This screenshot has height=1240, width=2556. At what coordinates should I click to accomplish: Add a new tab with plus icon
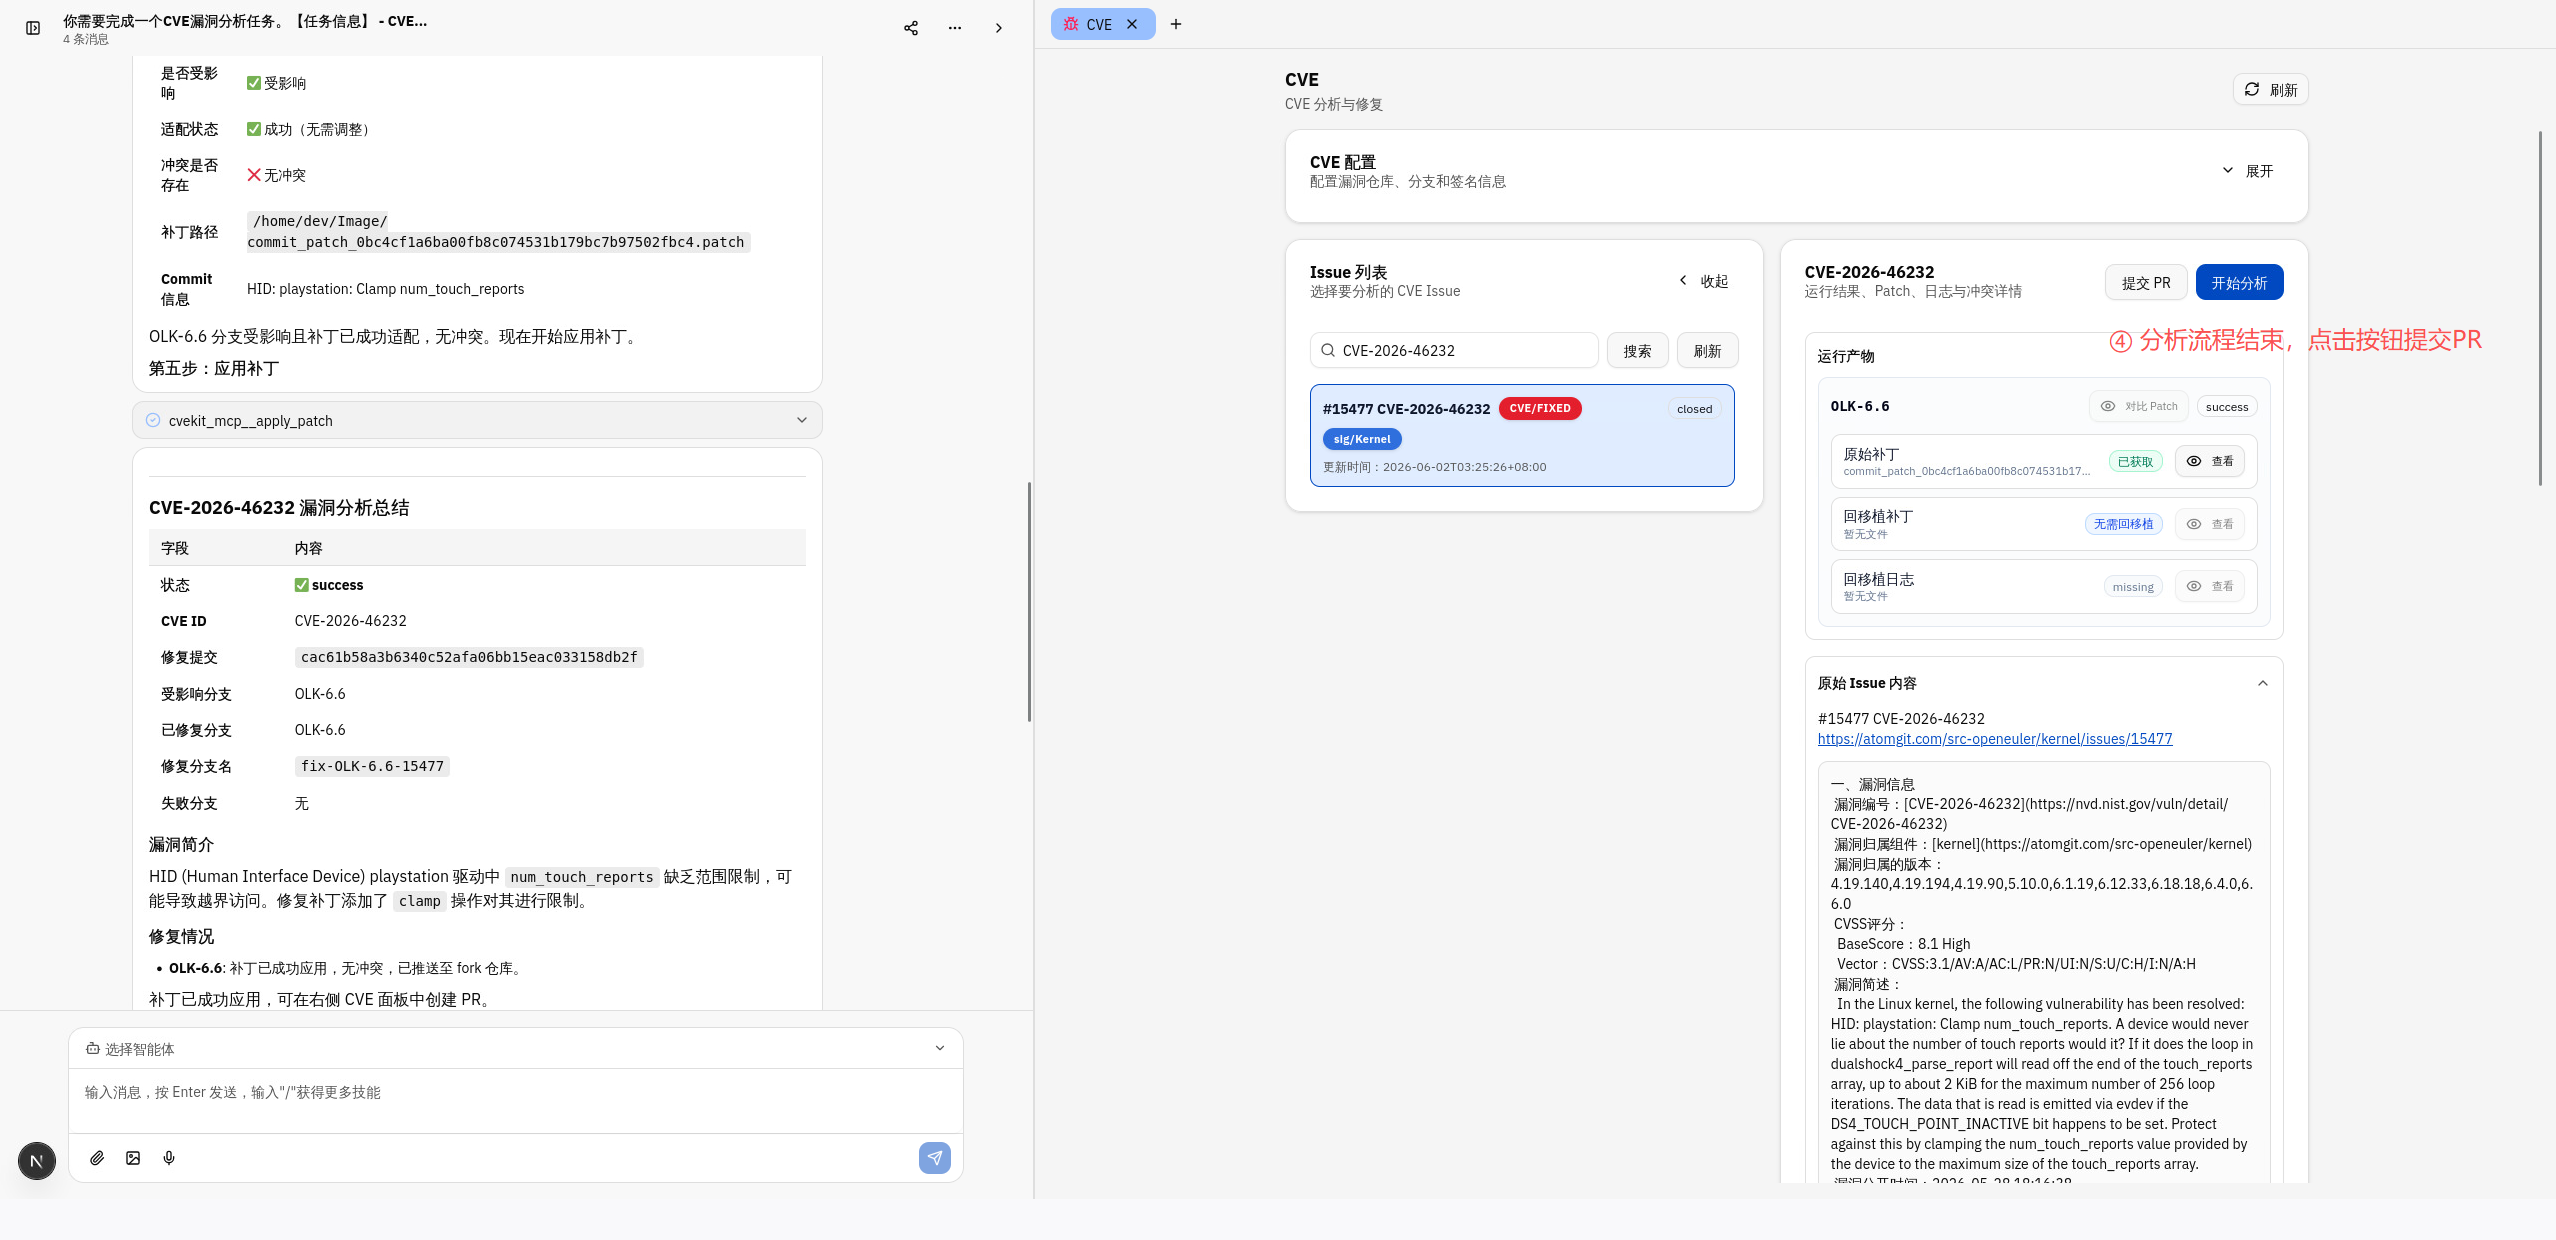coord(1176,24)
